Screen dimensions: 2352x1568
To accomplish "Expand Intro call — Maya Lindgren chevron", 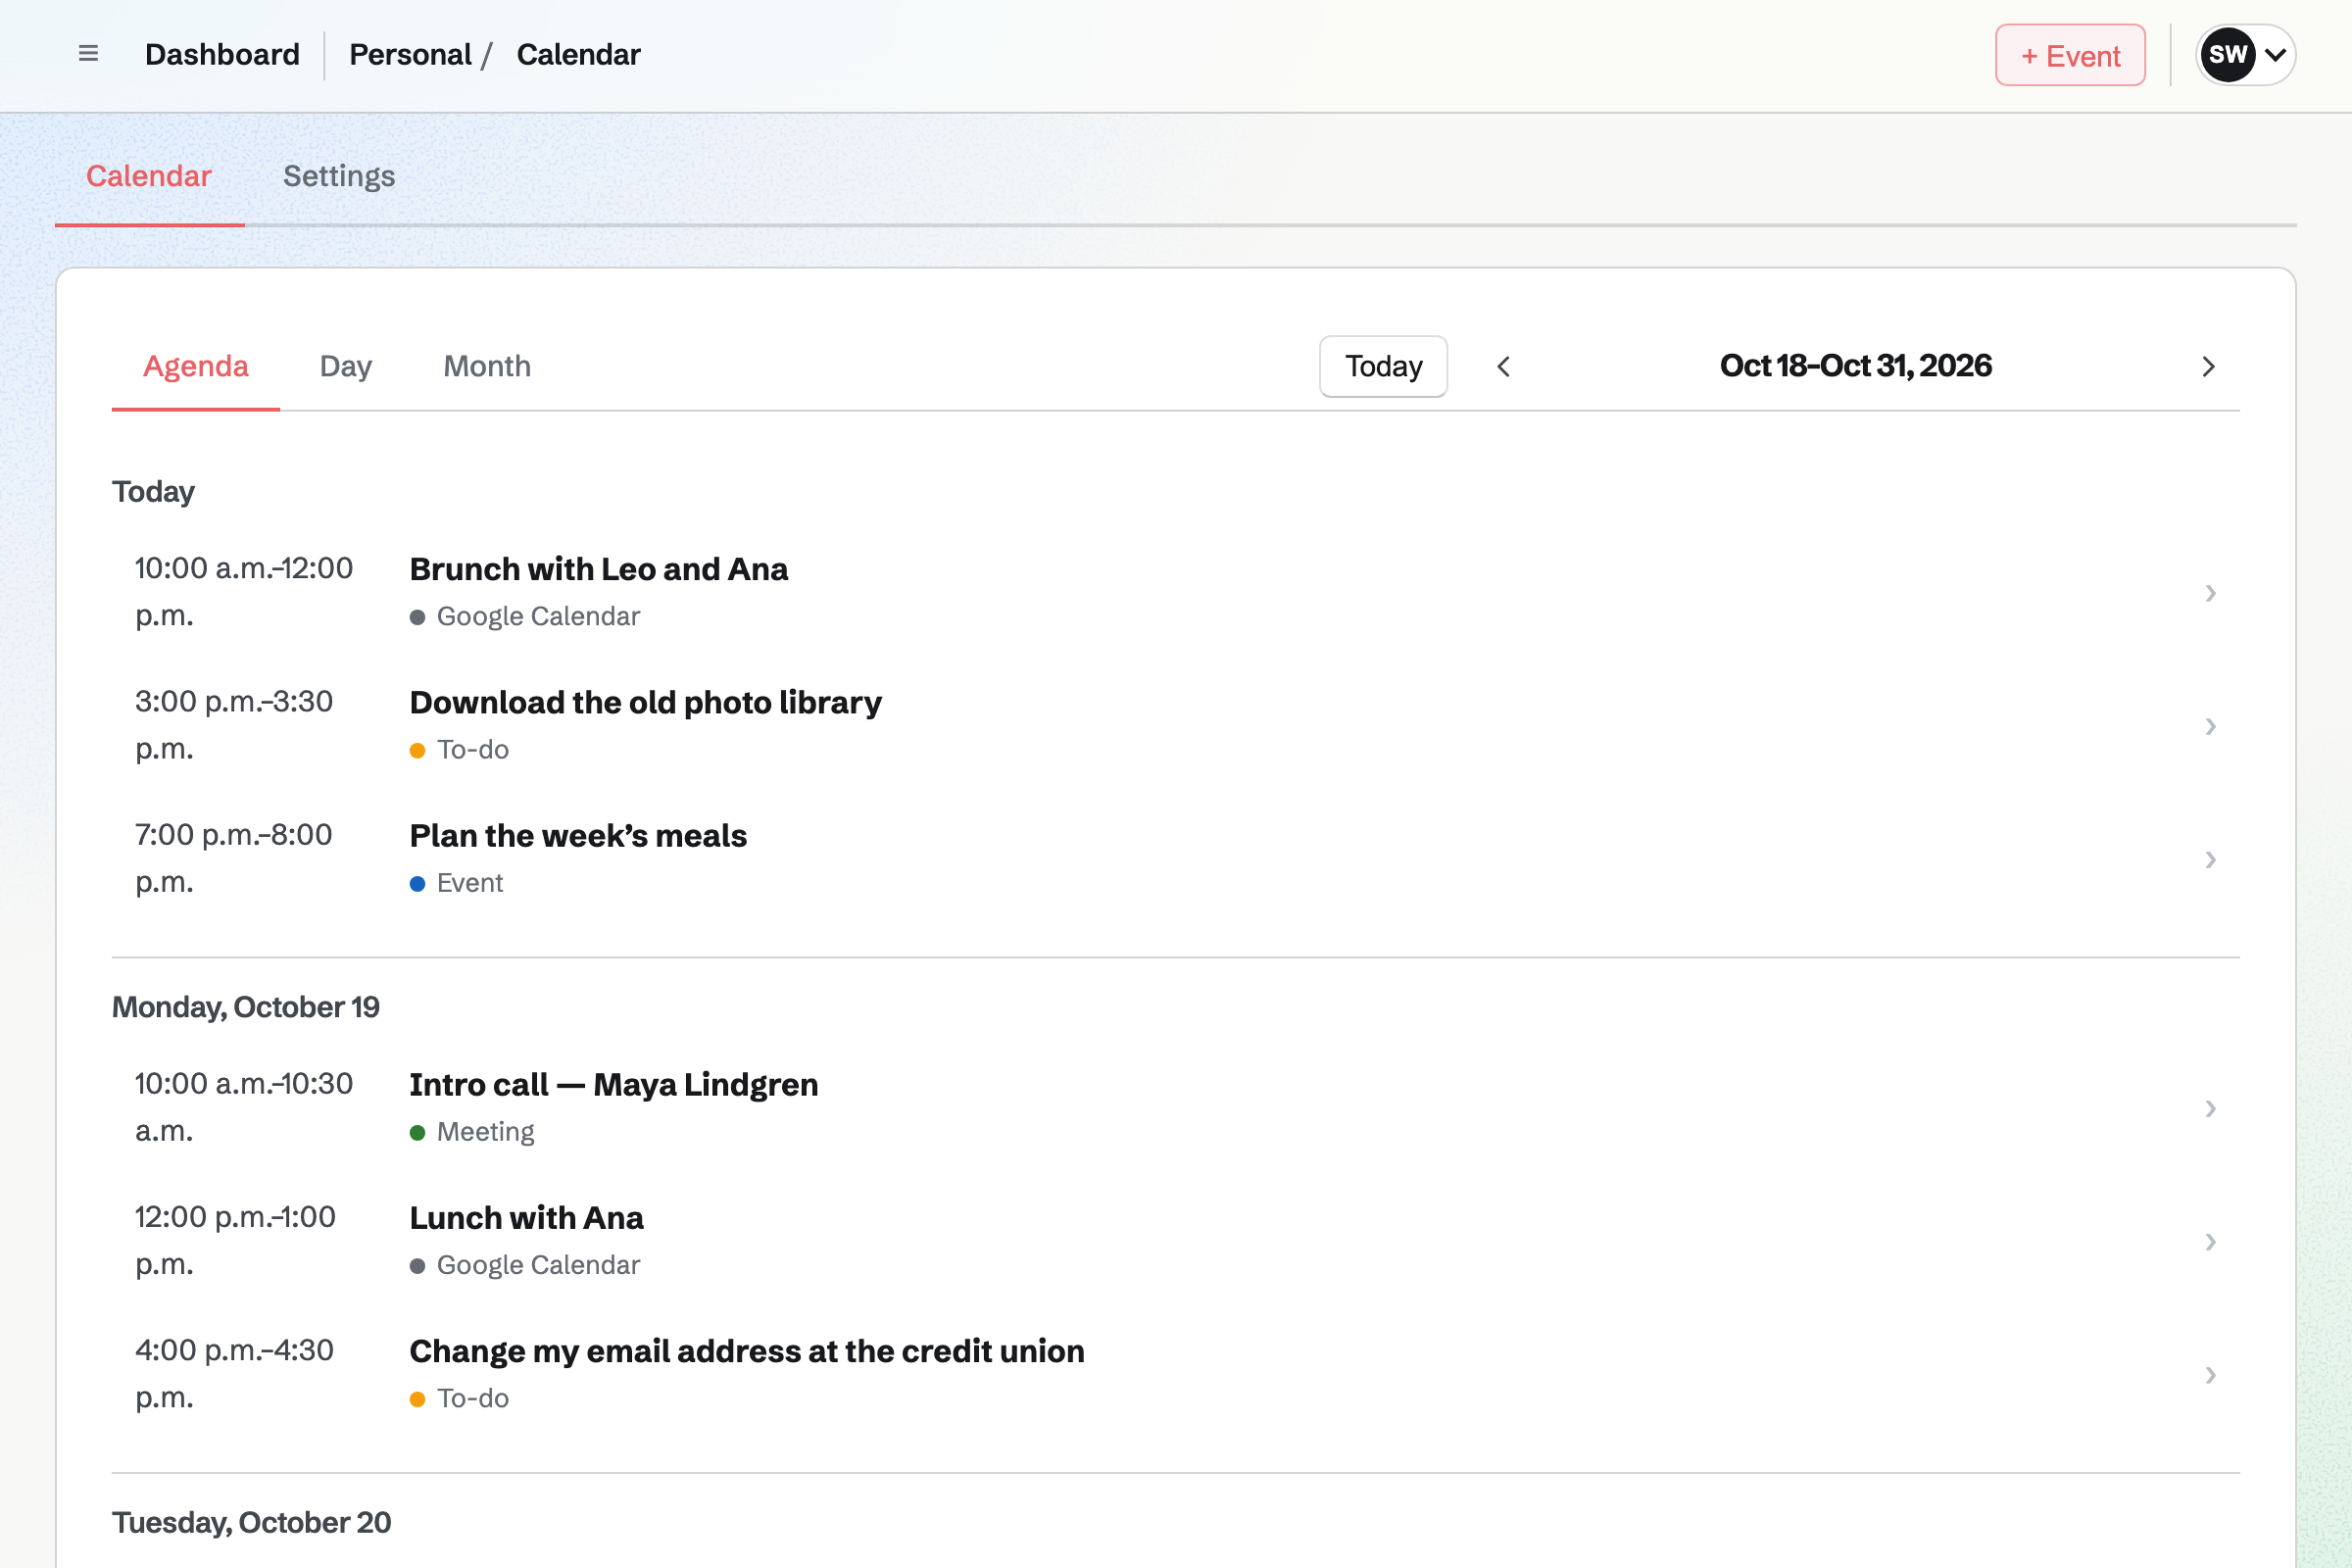I will pos(2211,1108).
